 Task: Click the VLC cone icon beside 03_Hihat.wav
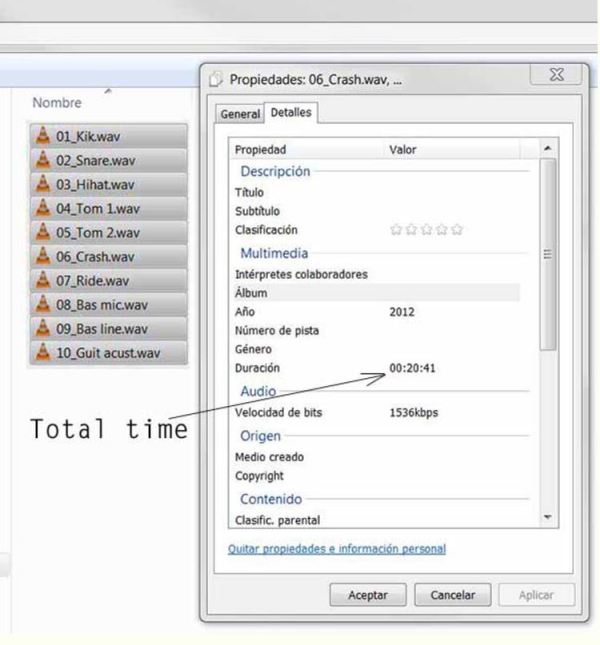pyautogui.click(x=42, y=184)
